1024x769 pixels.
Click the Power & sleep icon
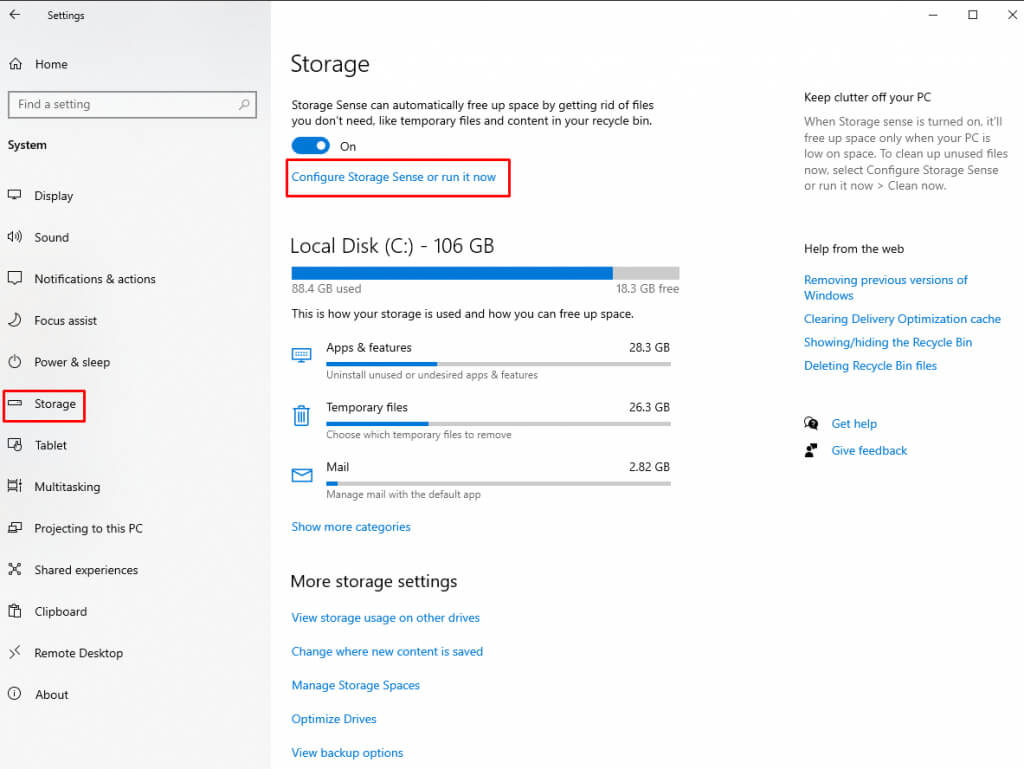[15, 362]
